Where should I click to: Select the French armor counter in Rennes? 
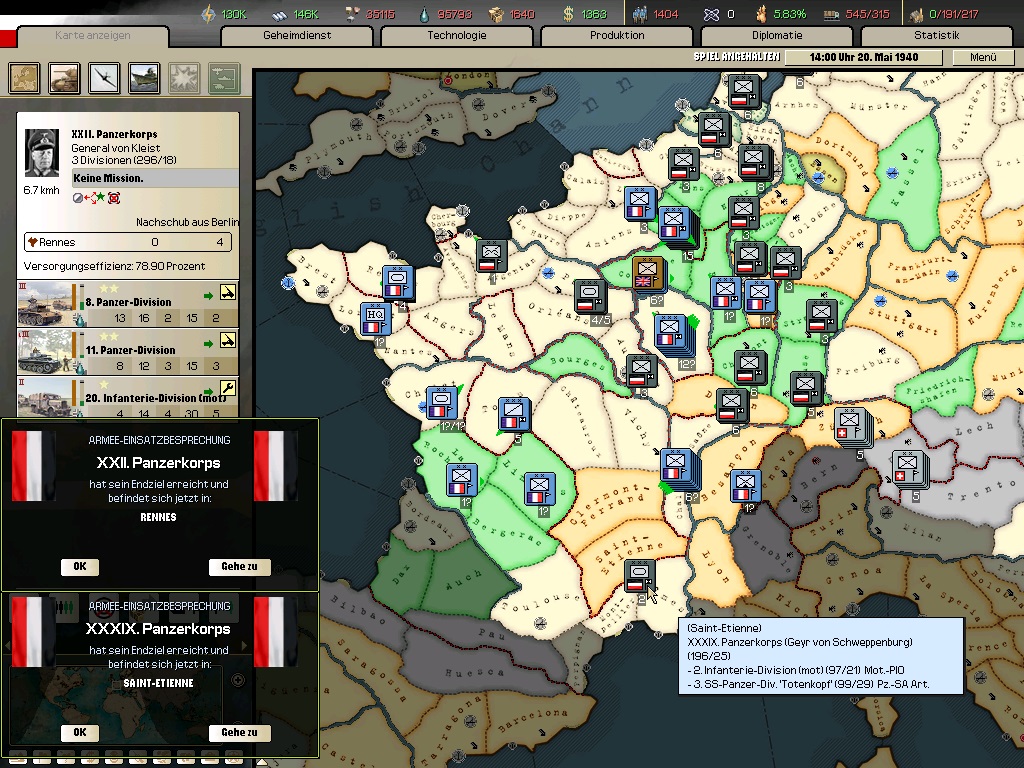(x=398, y=283)
